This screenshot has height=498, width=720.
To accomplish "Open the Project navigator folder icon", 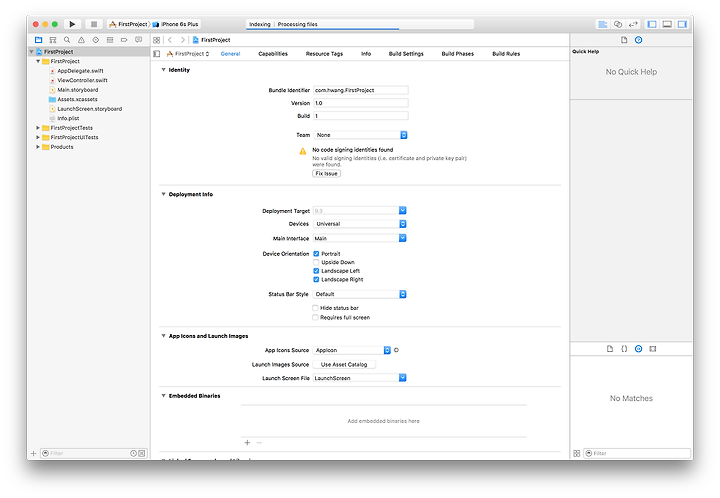I will click(x=39, y=40).
